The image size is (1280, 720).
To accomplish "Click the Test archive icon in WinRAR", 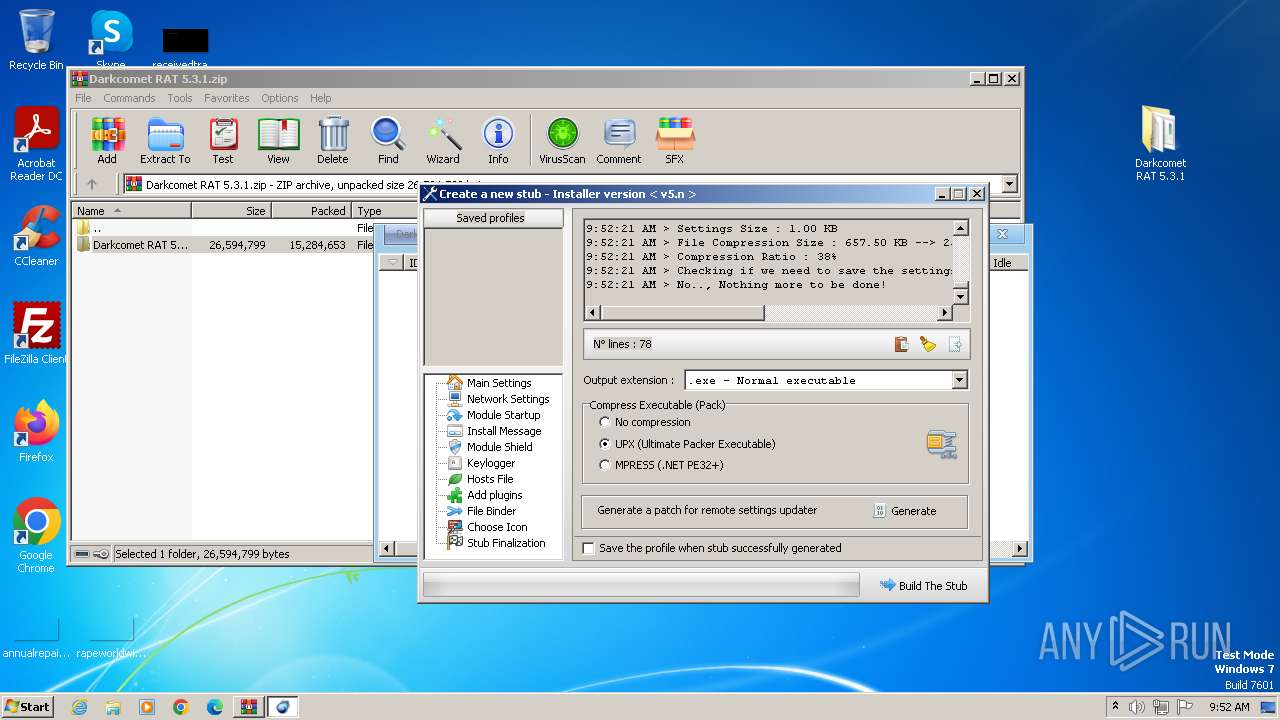I will click(223, 140).
